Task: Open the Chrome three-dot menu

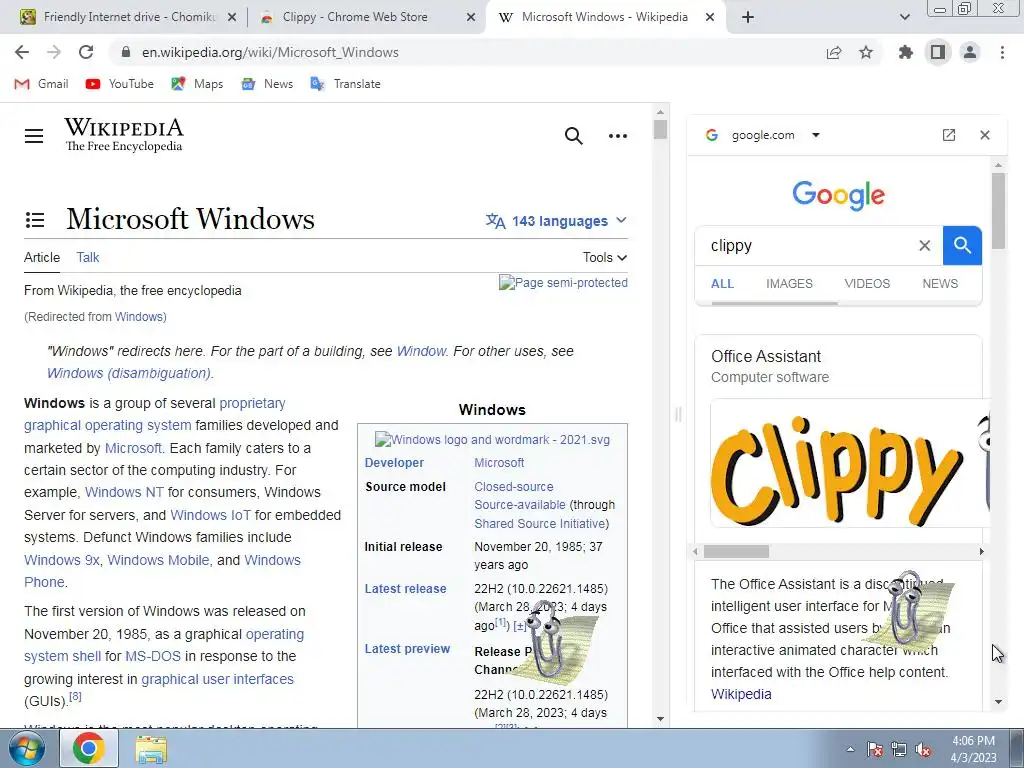Action: [x=1002, y=52]
